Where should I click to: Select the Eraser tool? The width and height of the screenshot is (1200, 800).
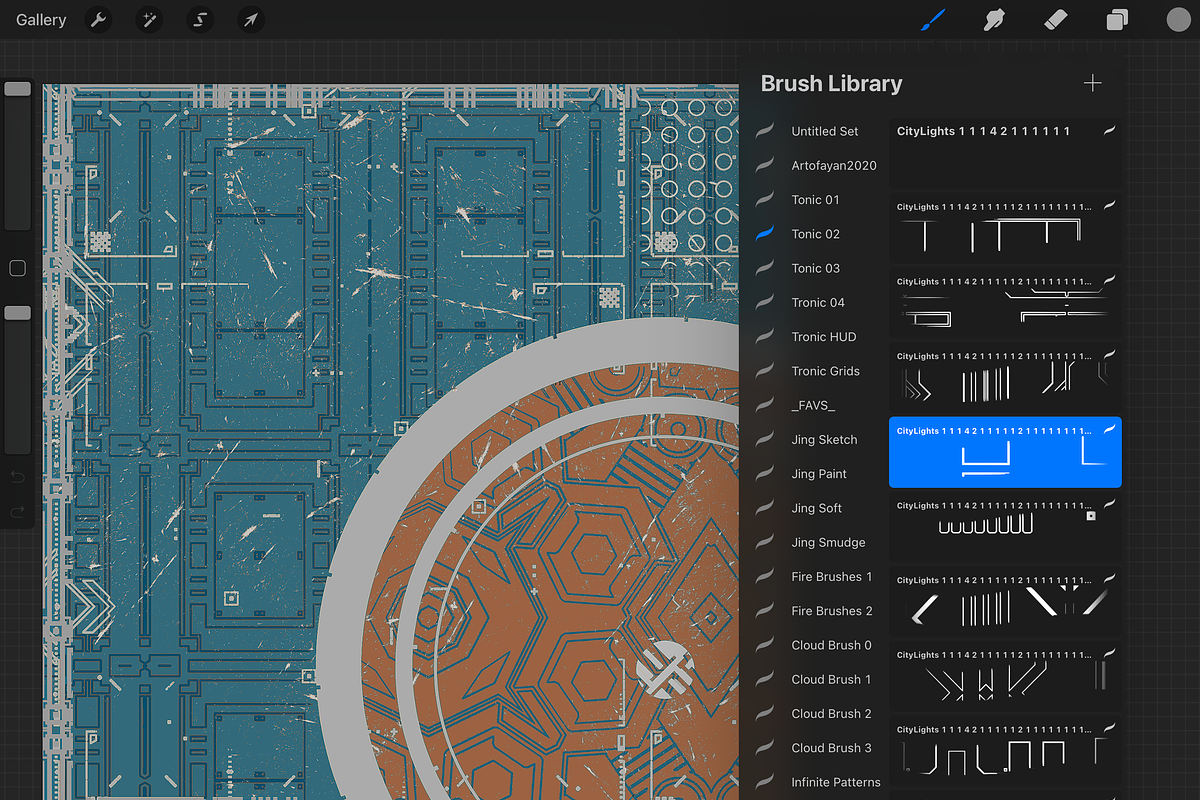pyautogui.click(x=1055, y=19)
